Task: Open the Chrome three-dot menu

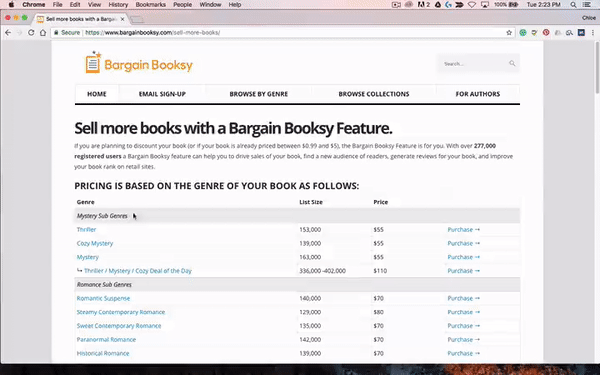Action: [x=593, y=33]
